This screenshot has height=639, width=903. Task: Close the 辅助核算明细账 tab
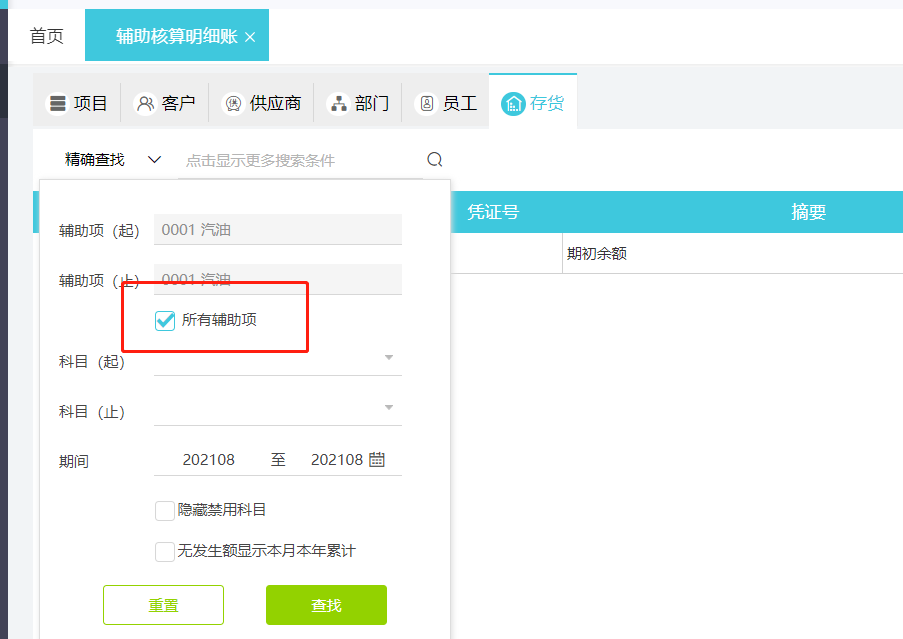pyautogui.click(x=250, y=37)
